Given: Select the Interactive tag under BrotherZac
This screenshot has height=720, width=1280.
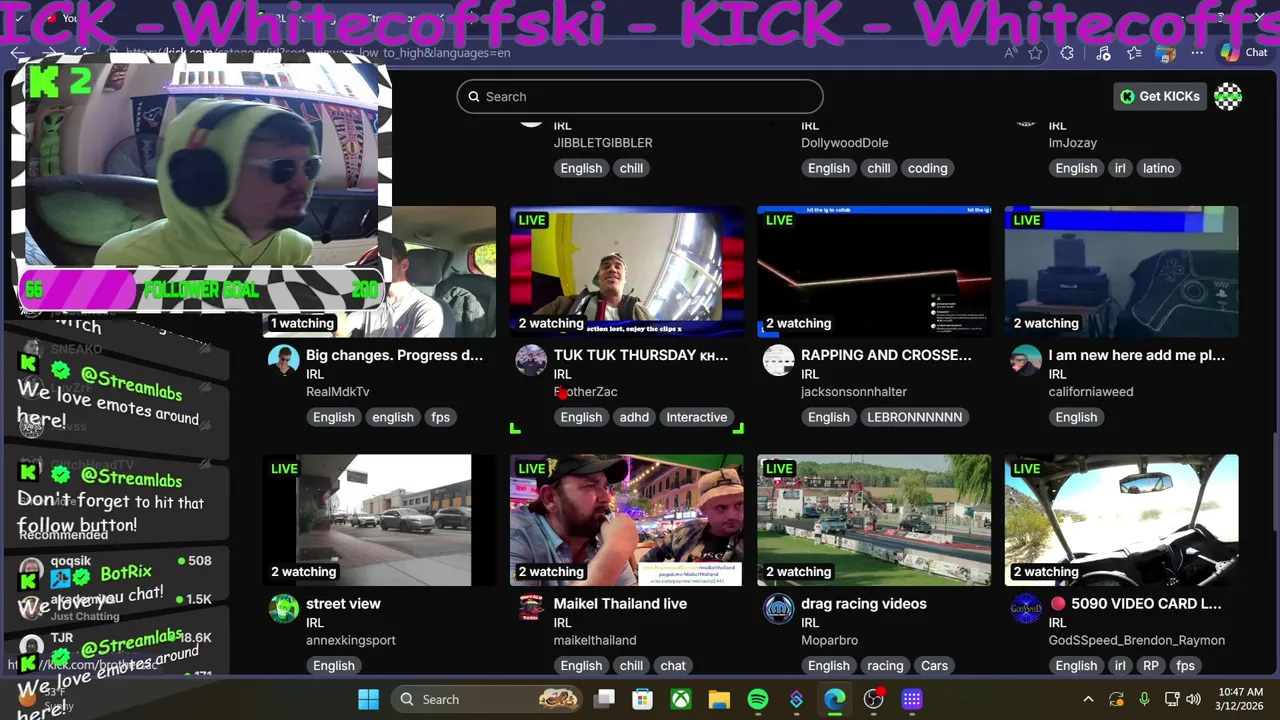Looking at the screenshot, I should pyautogui.click(x=697, y=417).
